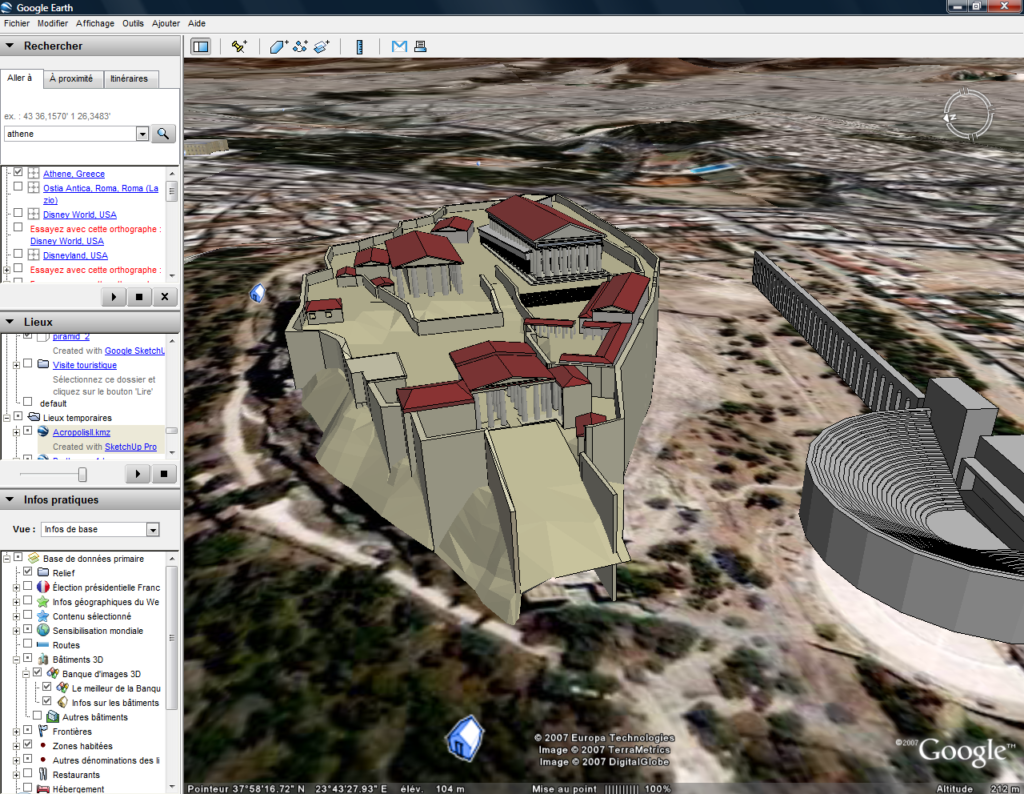1024x794 pixels.
Task: Switch to the À proximité tab
Action: coord(71,78)
